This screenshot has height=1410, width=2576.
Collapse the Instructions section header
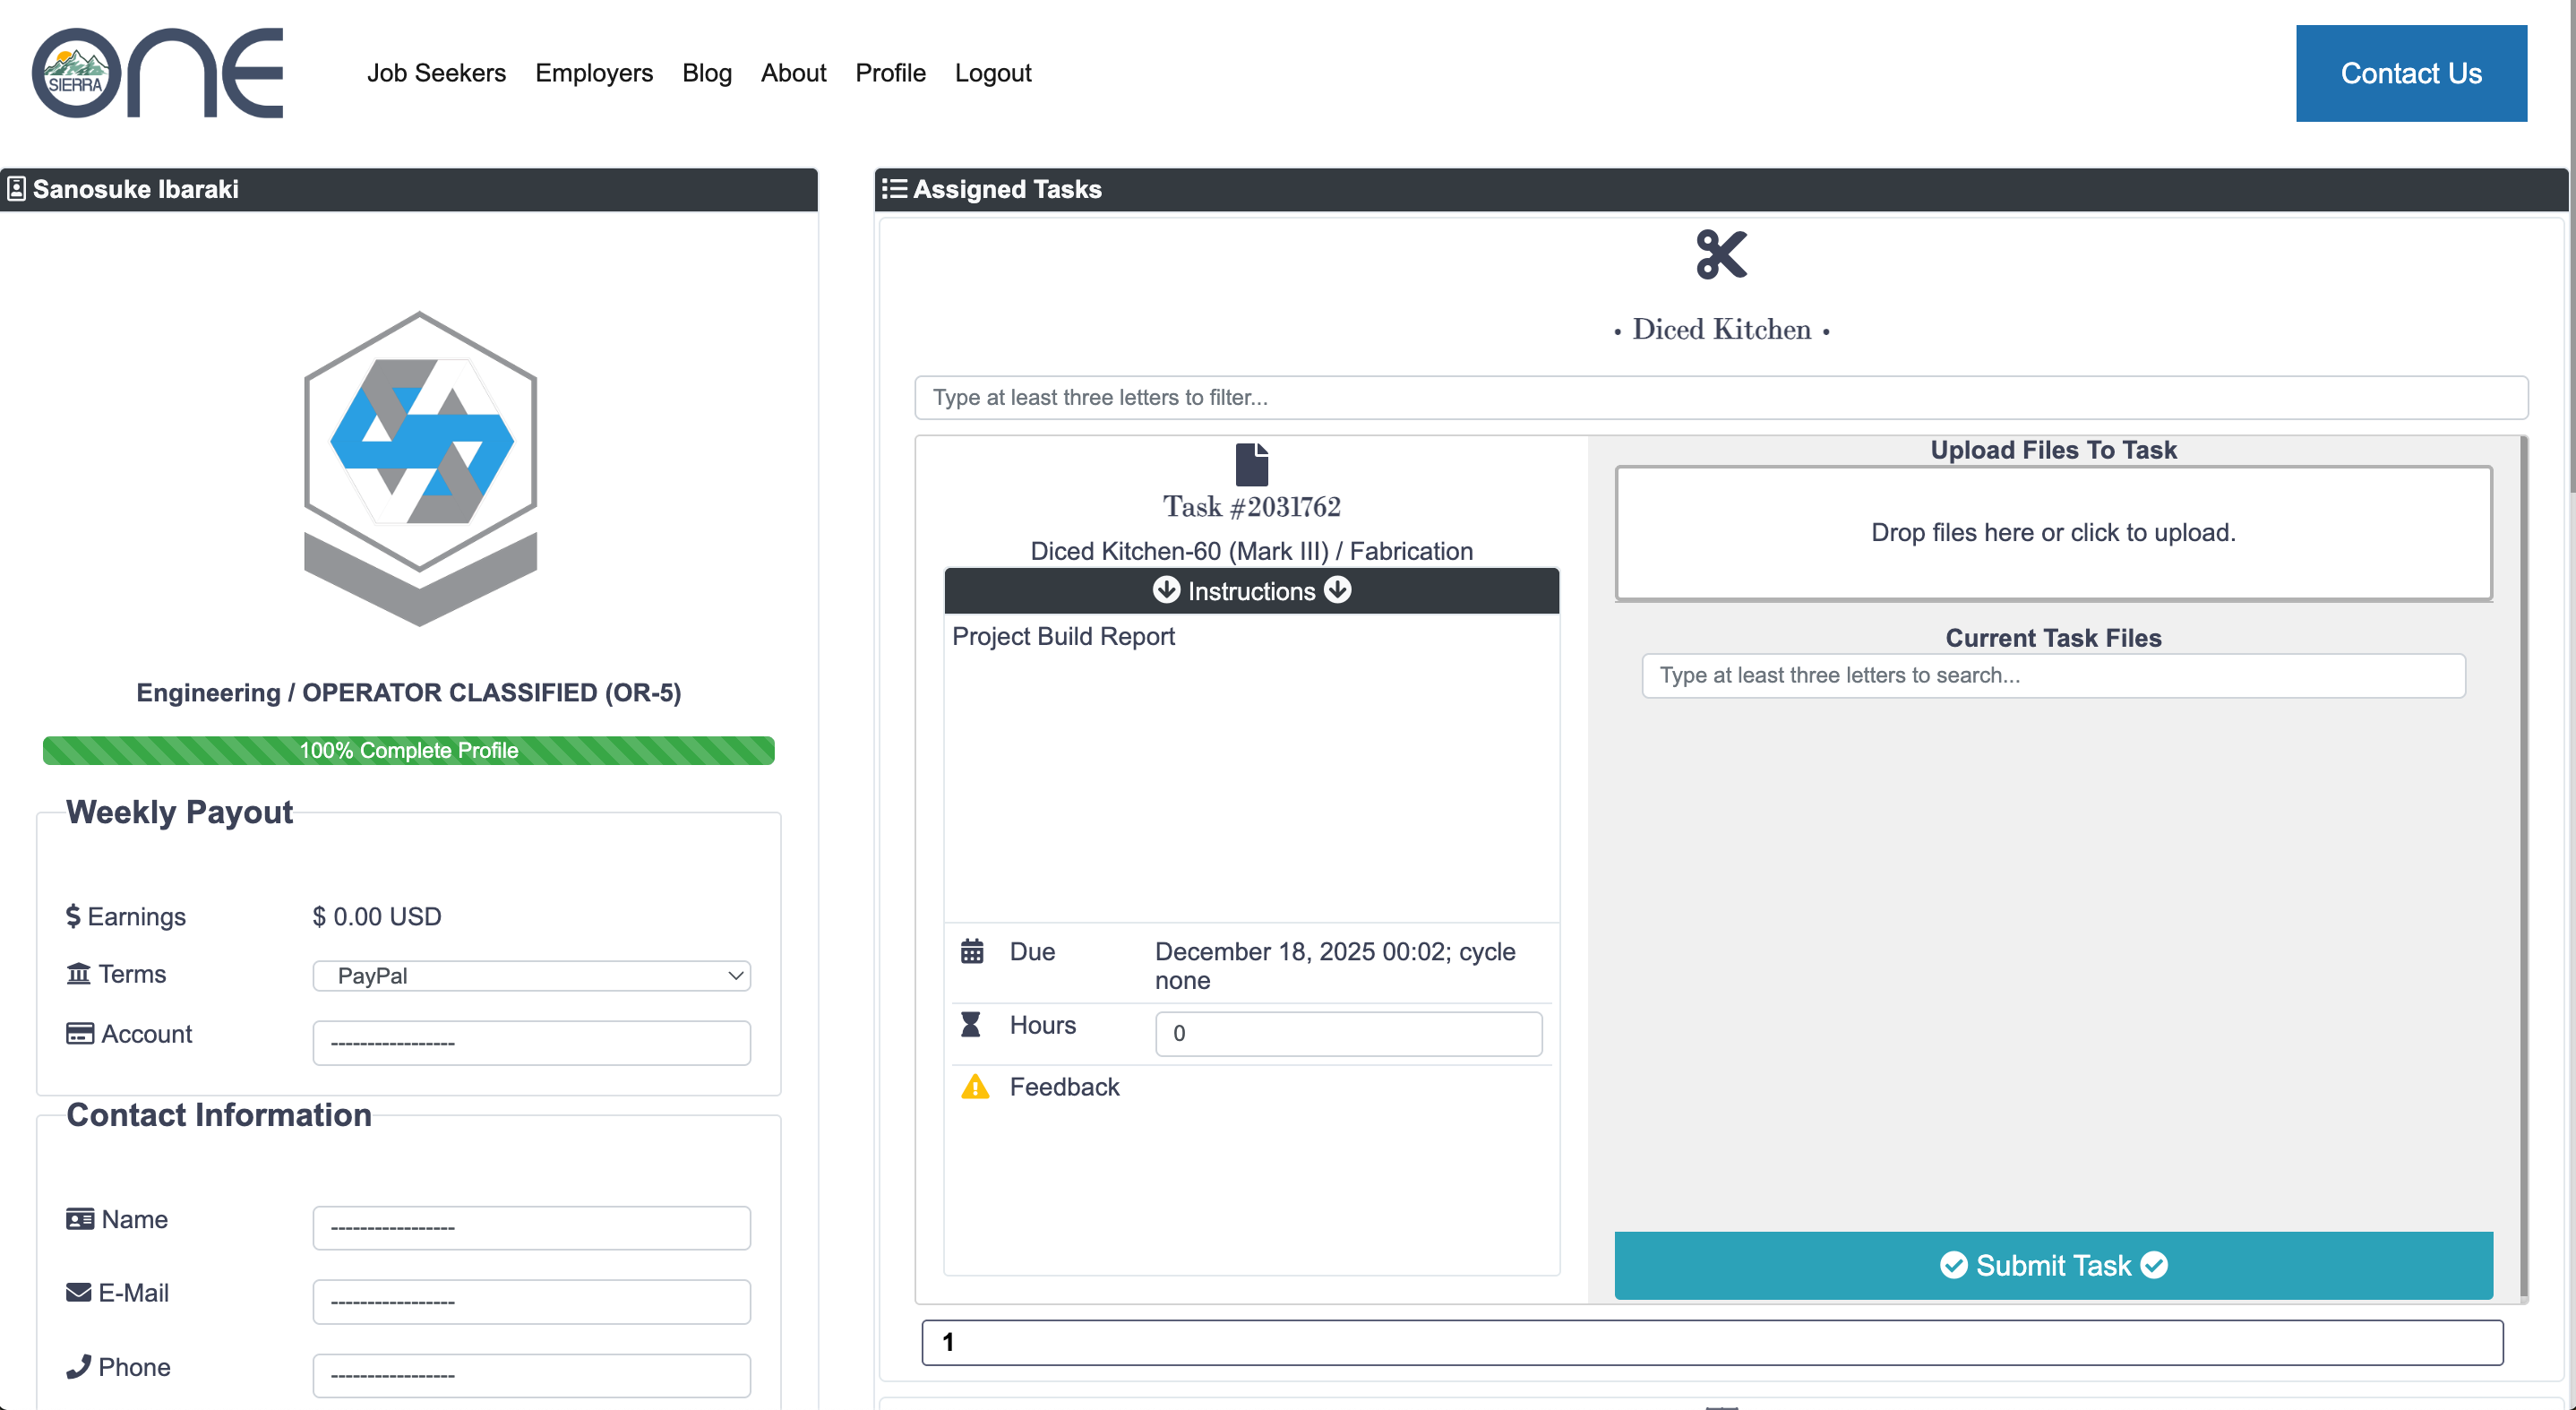point(1251,591)
